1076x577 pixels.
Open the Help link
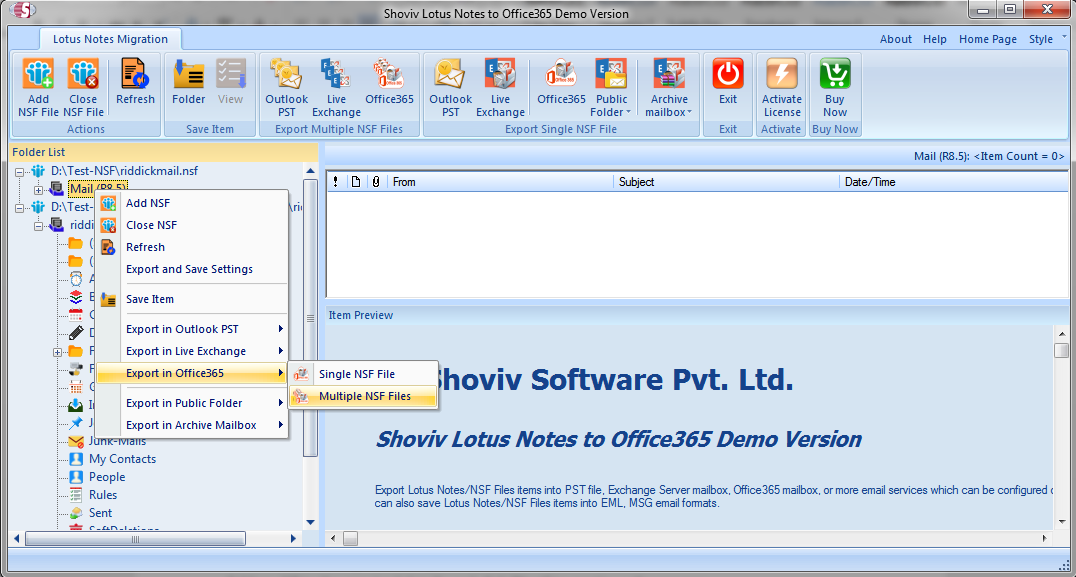(935, 39)
